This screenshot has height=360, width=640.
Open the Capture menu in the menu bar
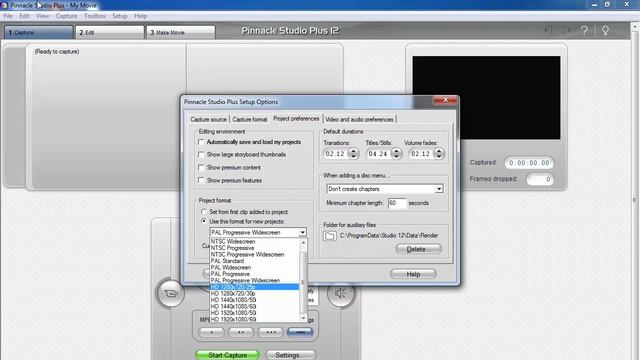(66, 16)
